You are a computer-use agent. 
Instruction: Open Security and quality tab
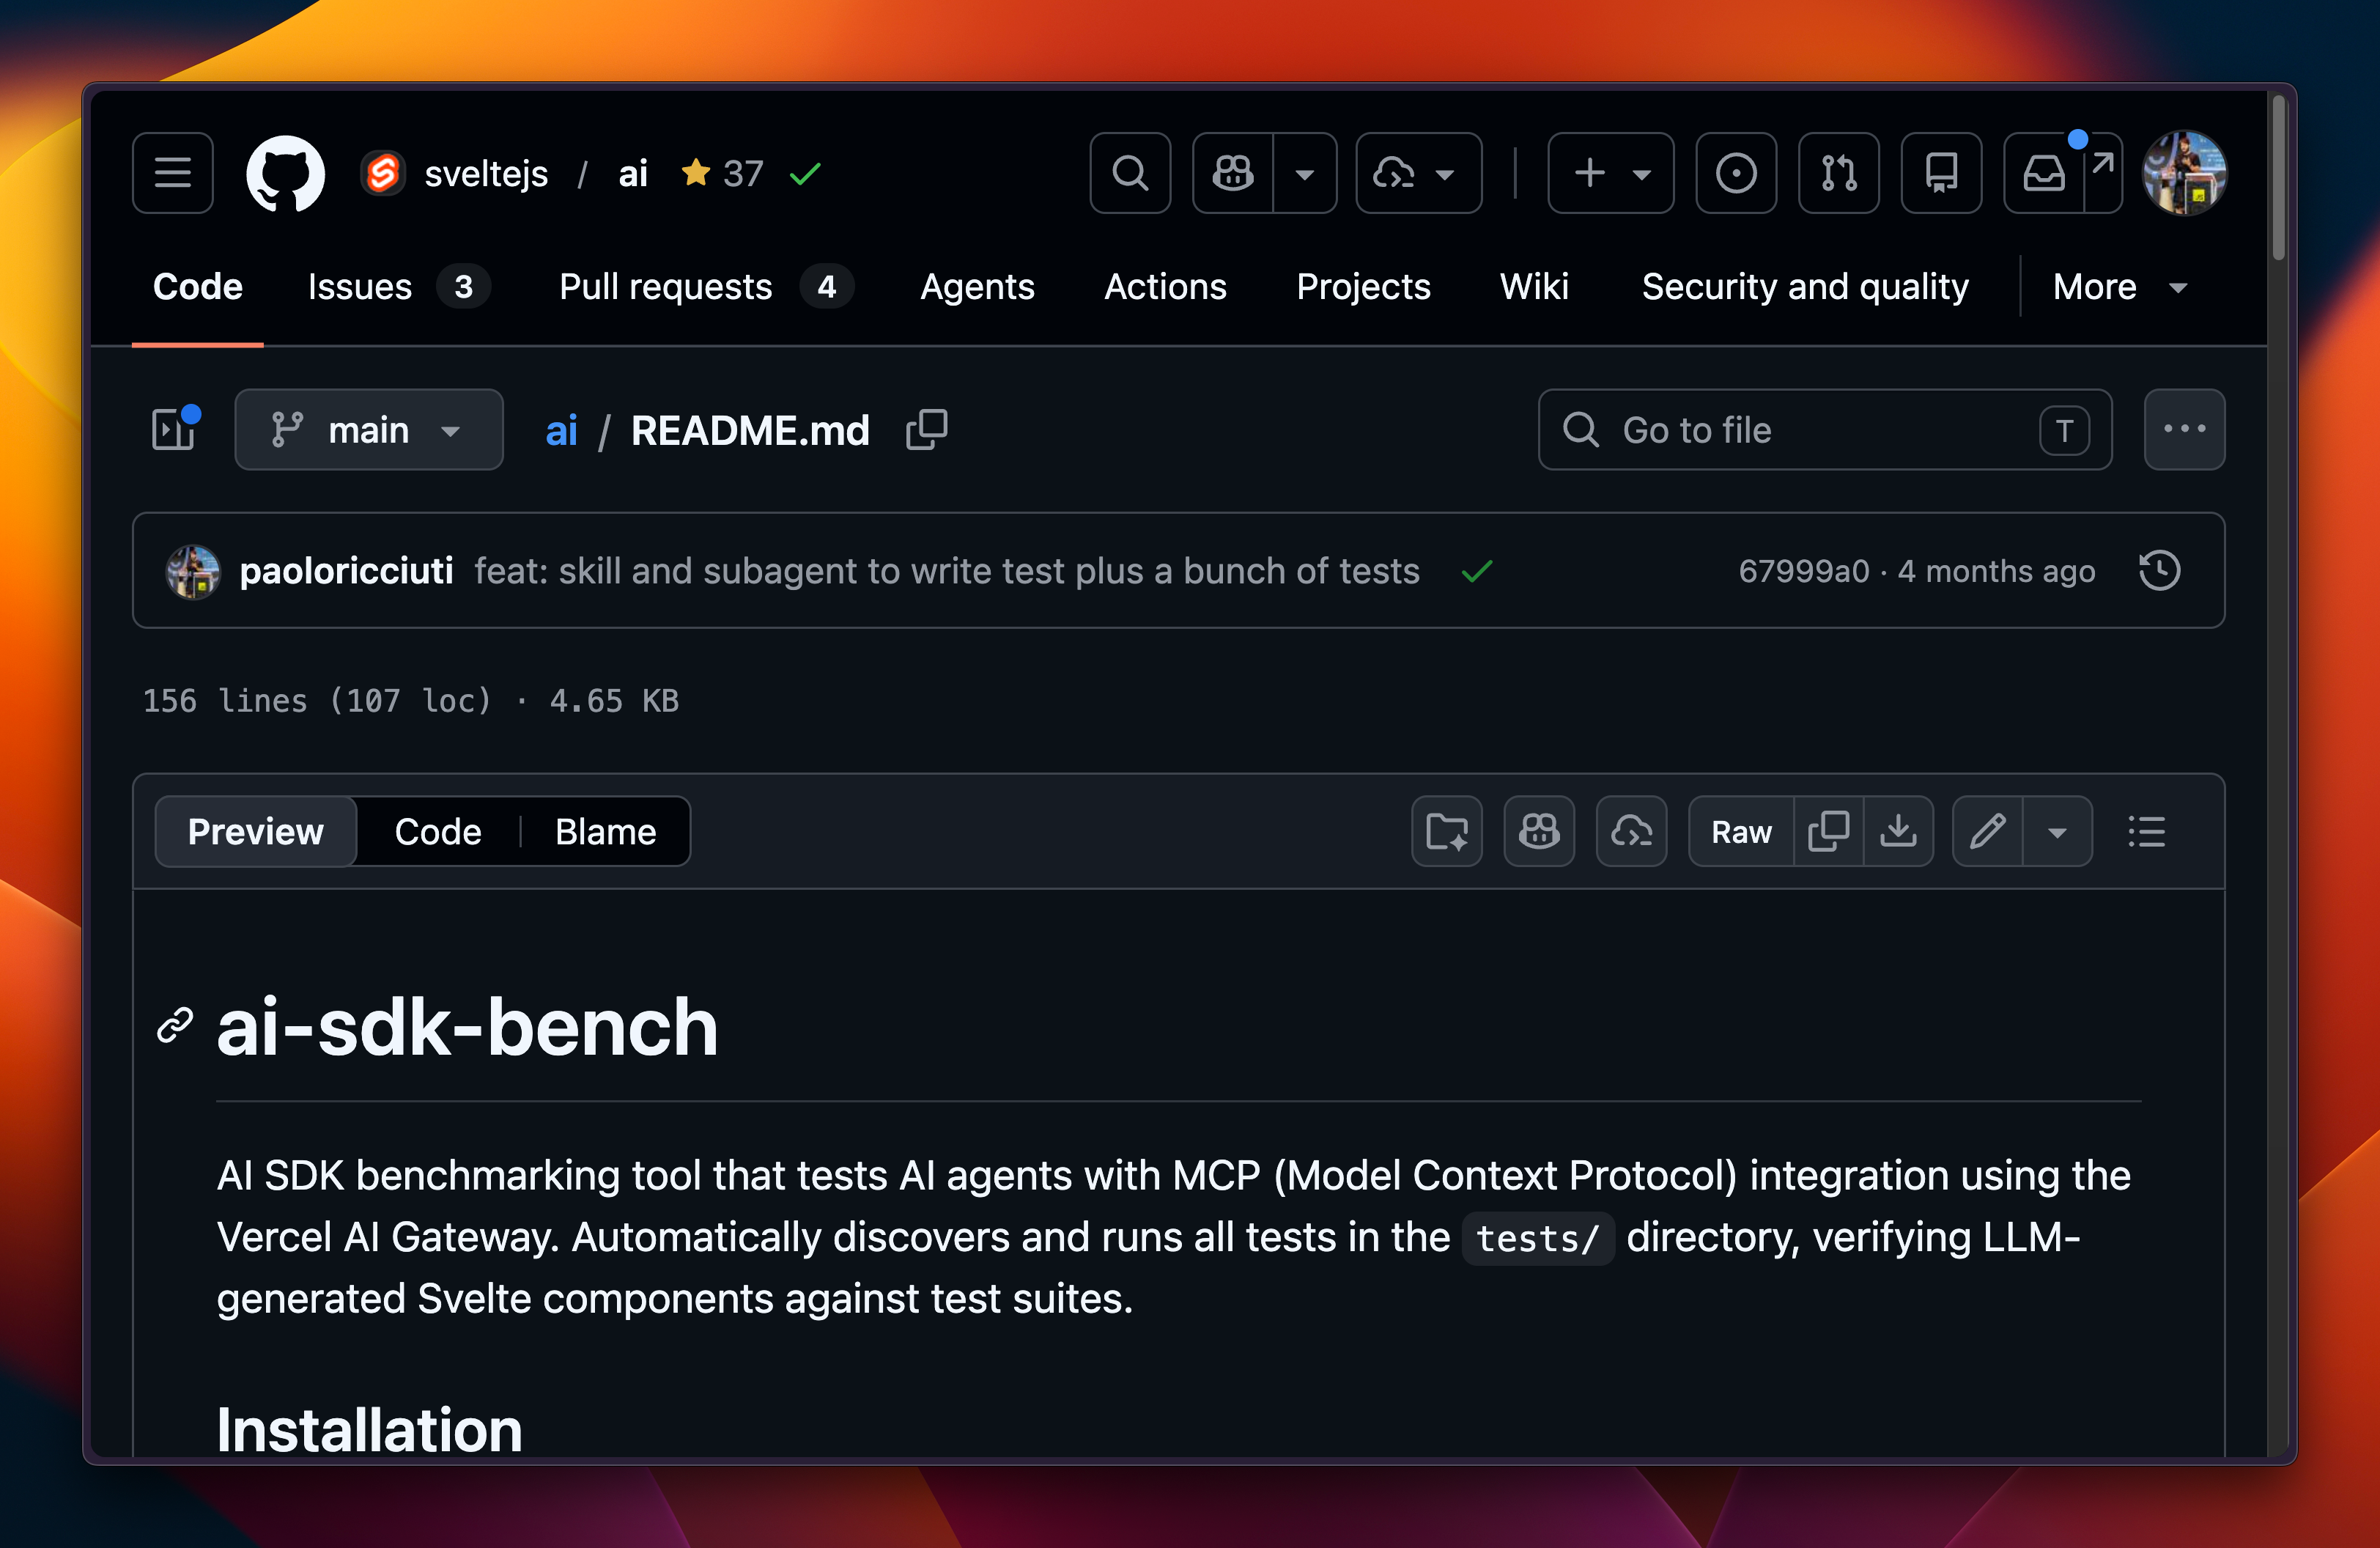(1805, 287)
